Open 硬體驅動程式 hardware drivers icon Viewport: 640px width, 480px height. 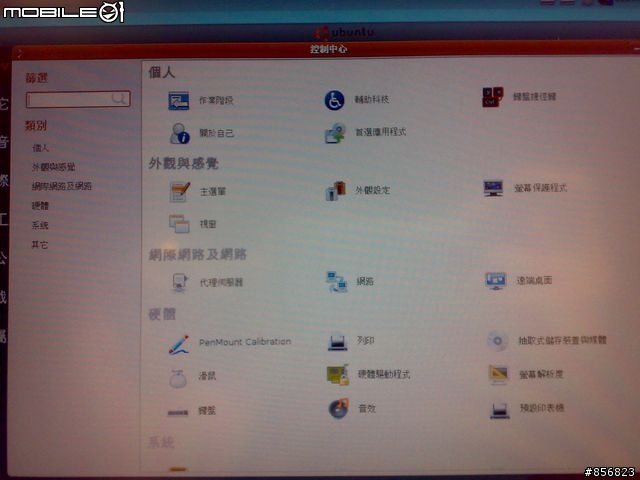pos(338,375)
